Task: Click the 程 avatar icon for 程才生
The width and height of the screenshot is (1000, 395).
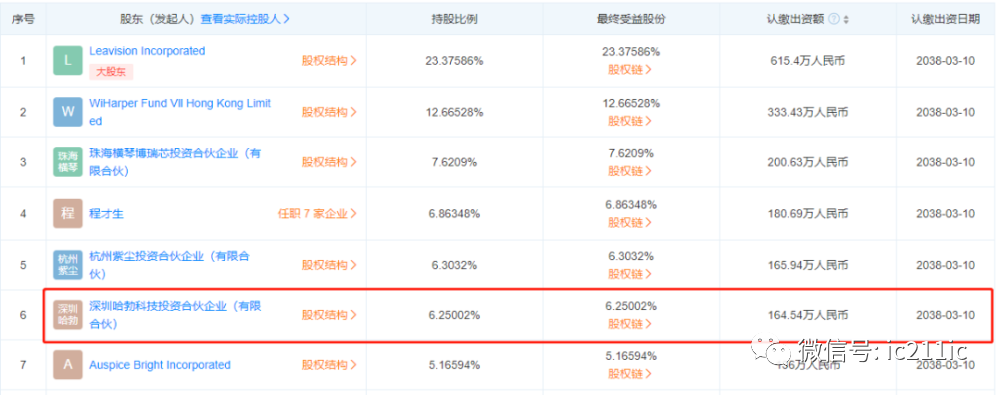Action: [x=68, y=214]
